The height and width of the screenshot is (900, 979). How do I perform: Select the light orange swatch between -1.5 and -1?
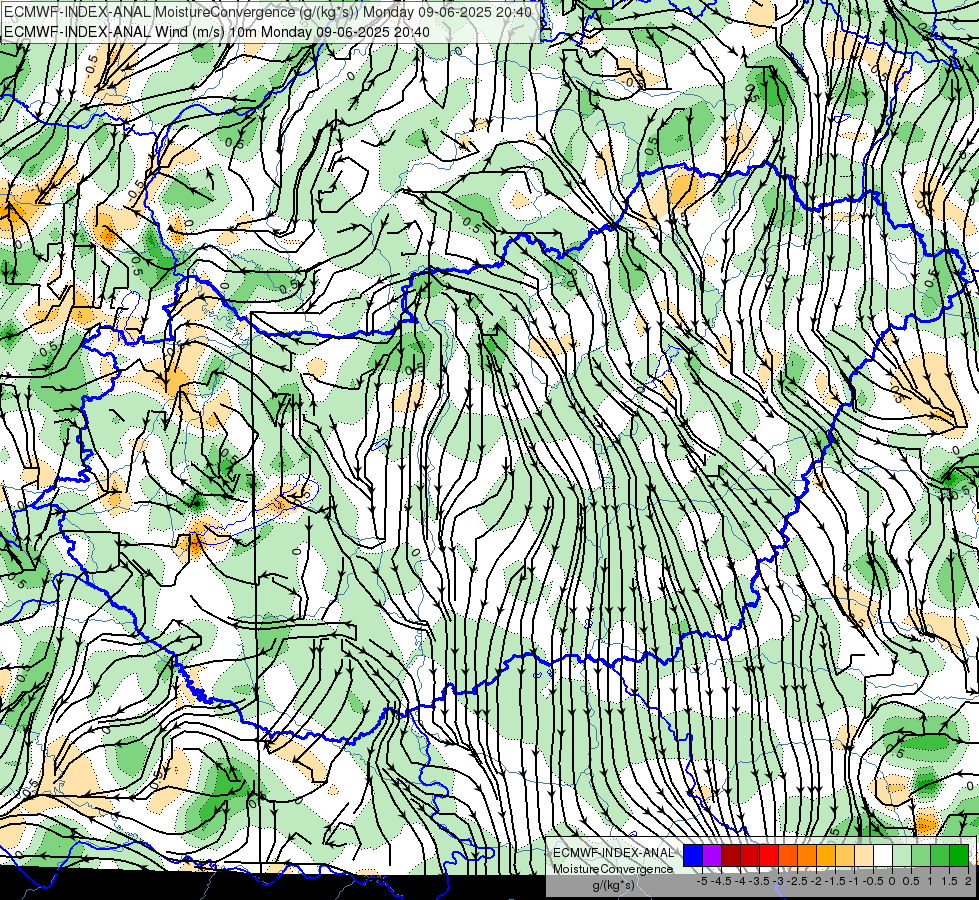[x=845, y=855]
